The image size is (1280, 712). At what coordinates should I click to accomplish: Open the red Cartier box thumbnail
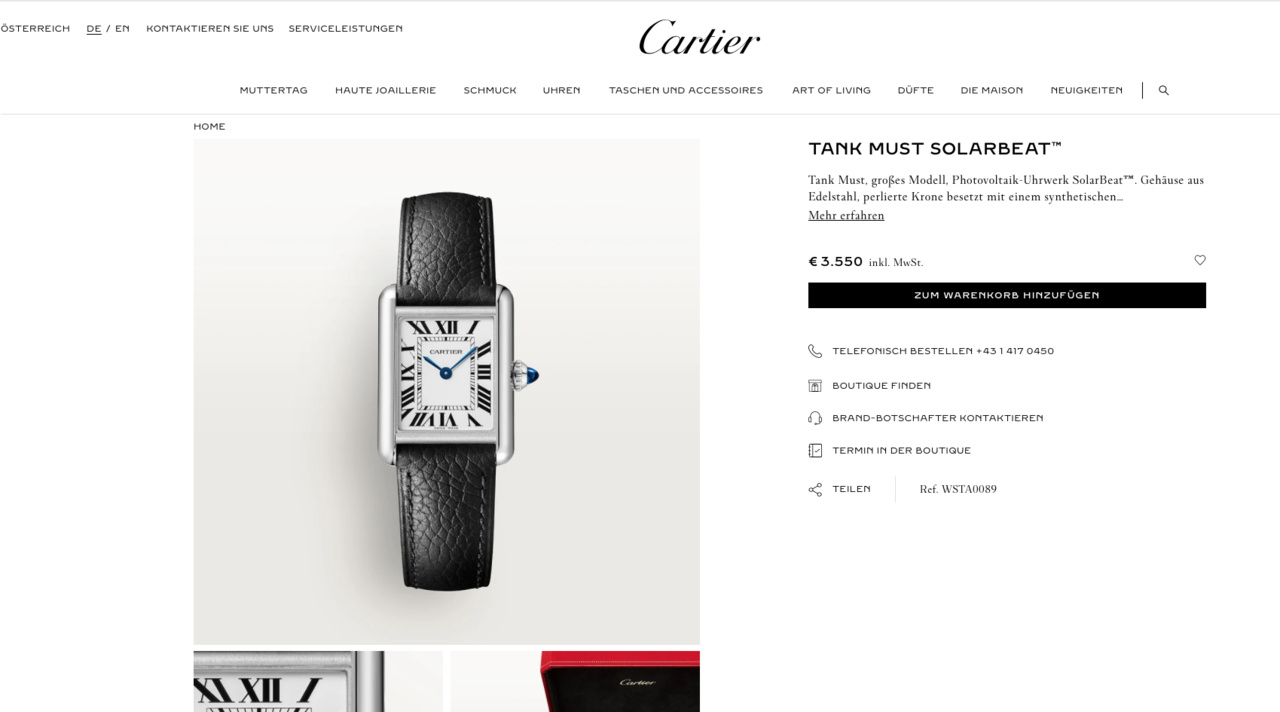(575, 682)
